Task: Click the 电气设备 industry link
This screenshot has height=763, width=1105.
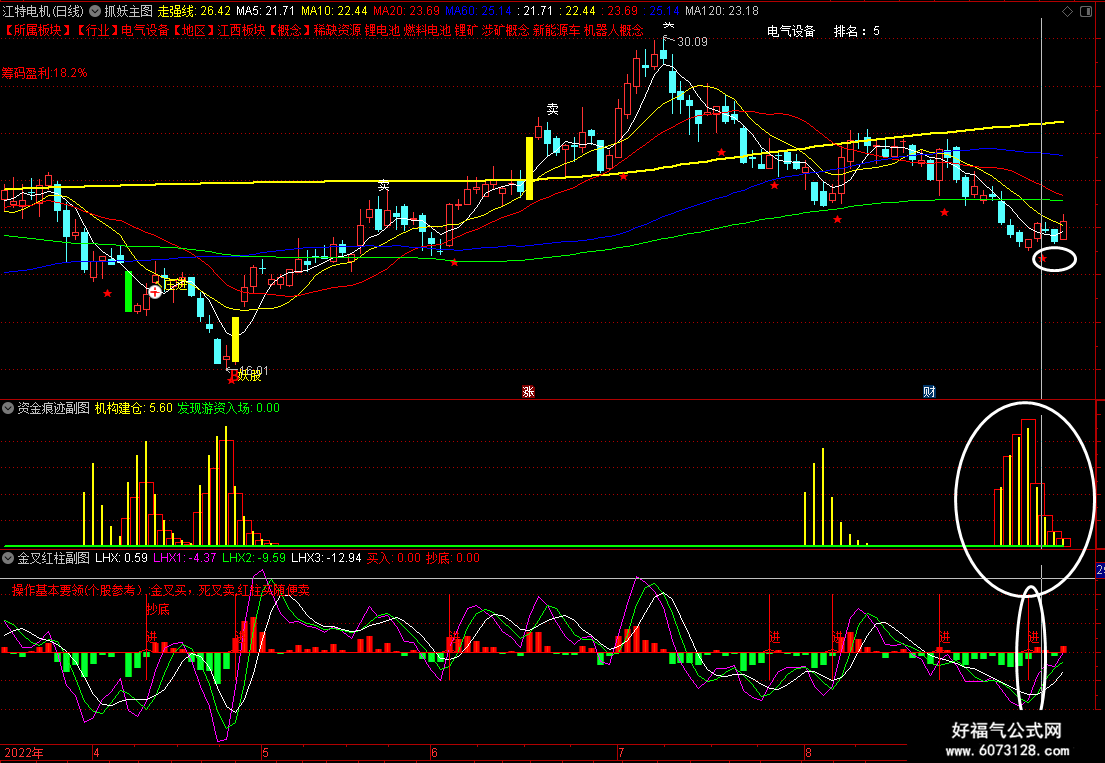Action: point(144,30)
